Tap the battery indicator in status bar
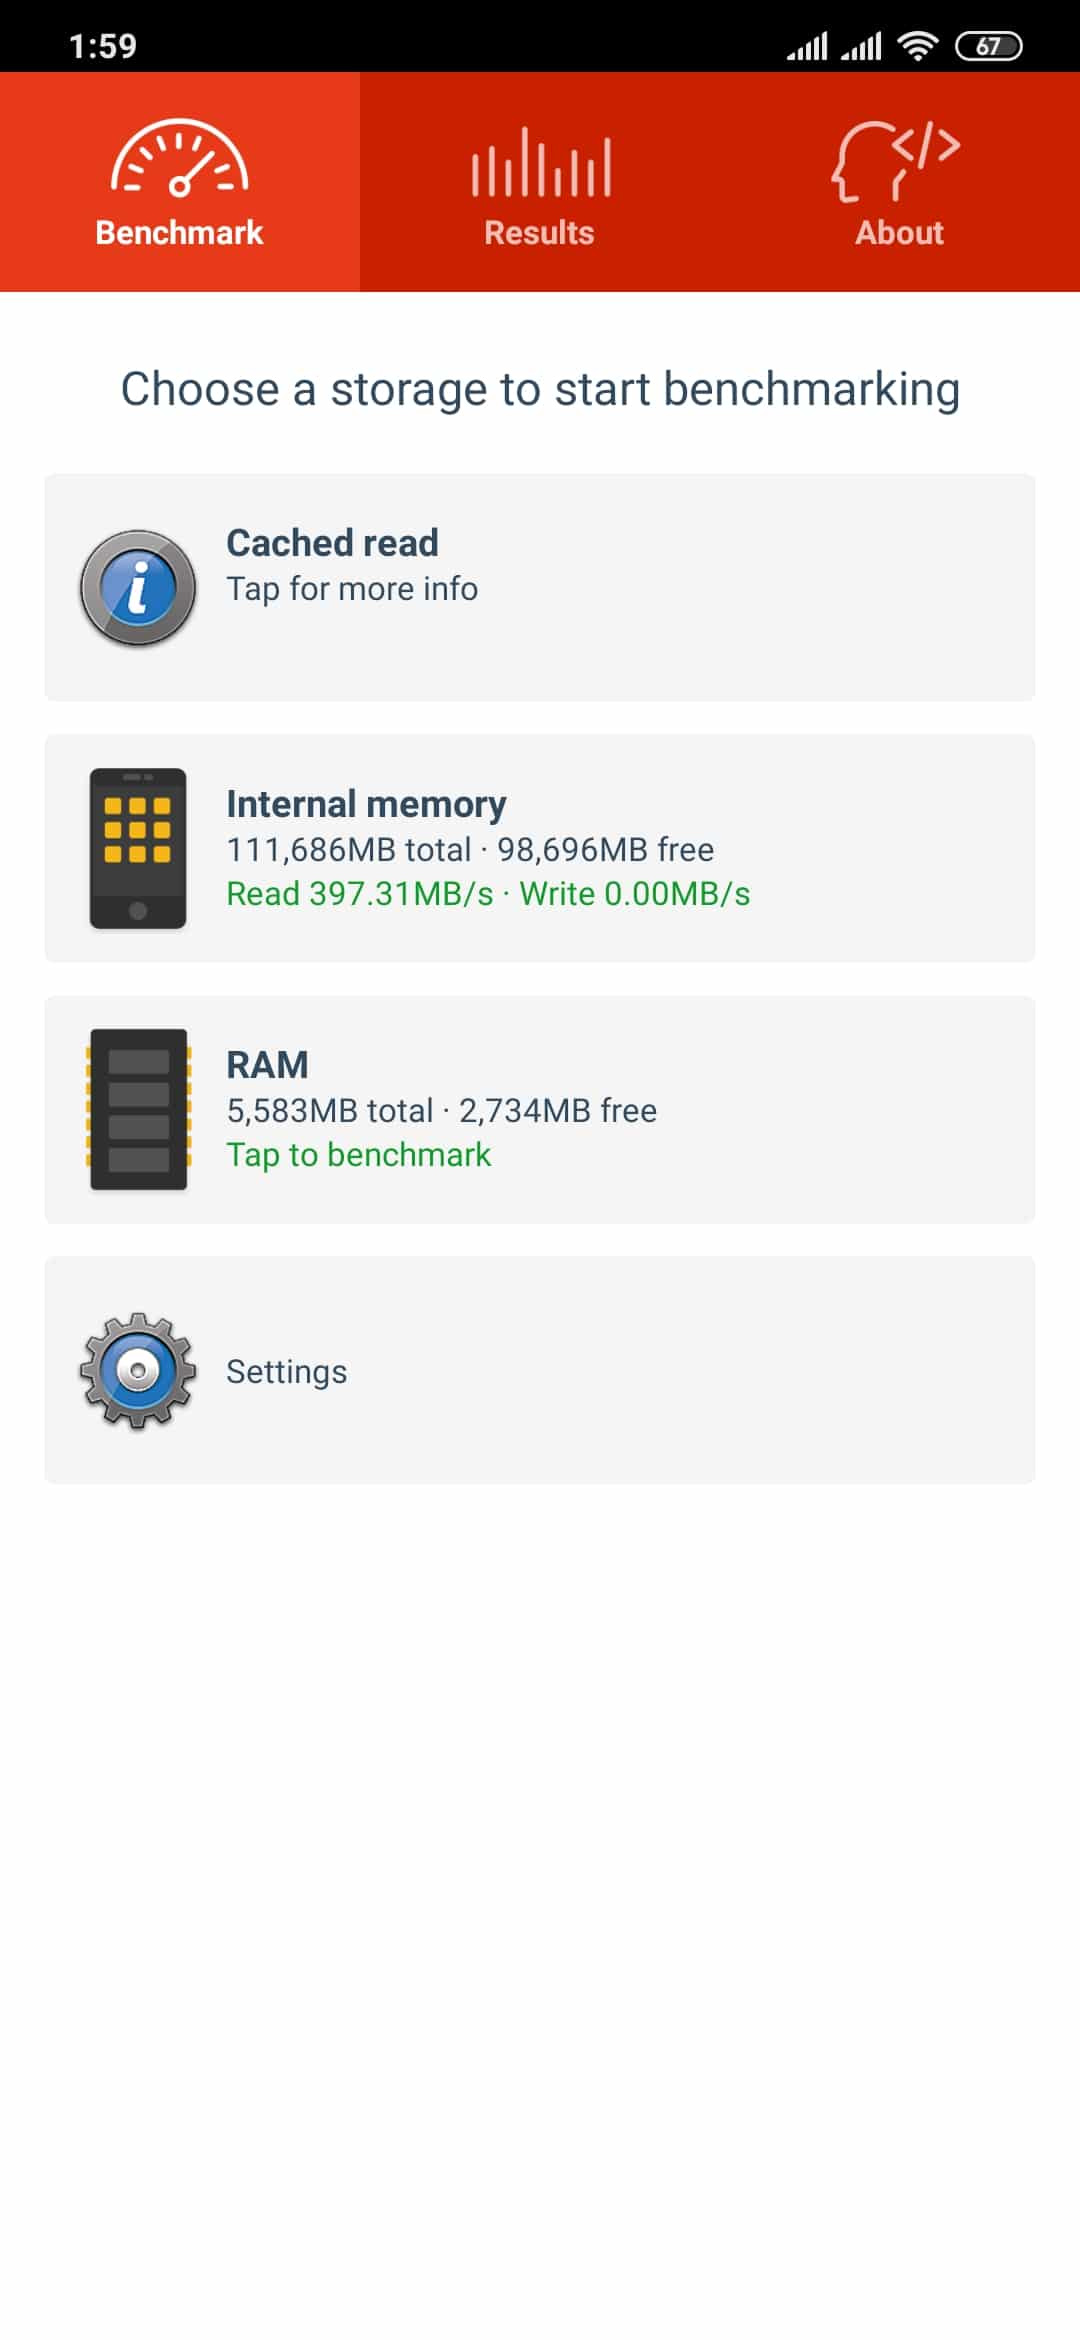Screen dimensions: 1080x2340 click(x=988, y=46)
